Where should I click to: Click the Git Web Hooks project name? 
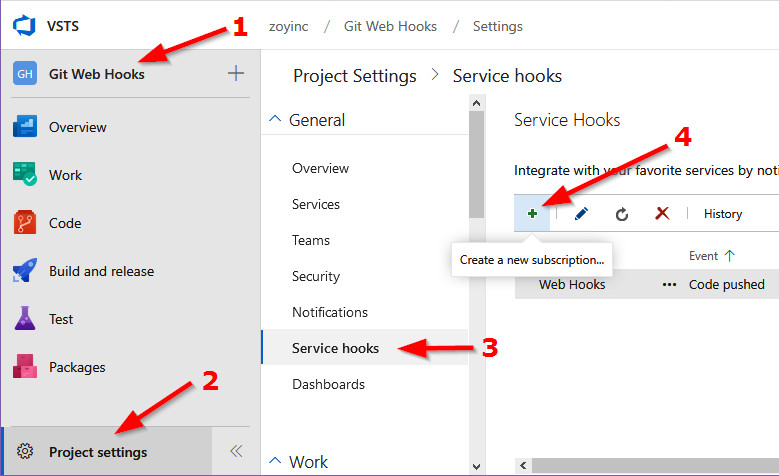point(97,74)
